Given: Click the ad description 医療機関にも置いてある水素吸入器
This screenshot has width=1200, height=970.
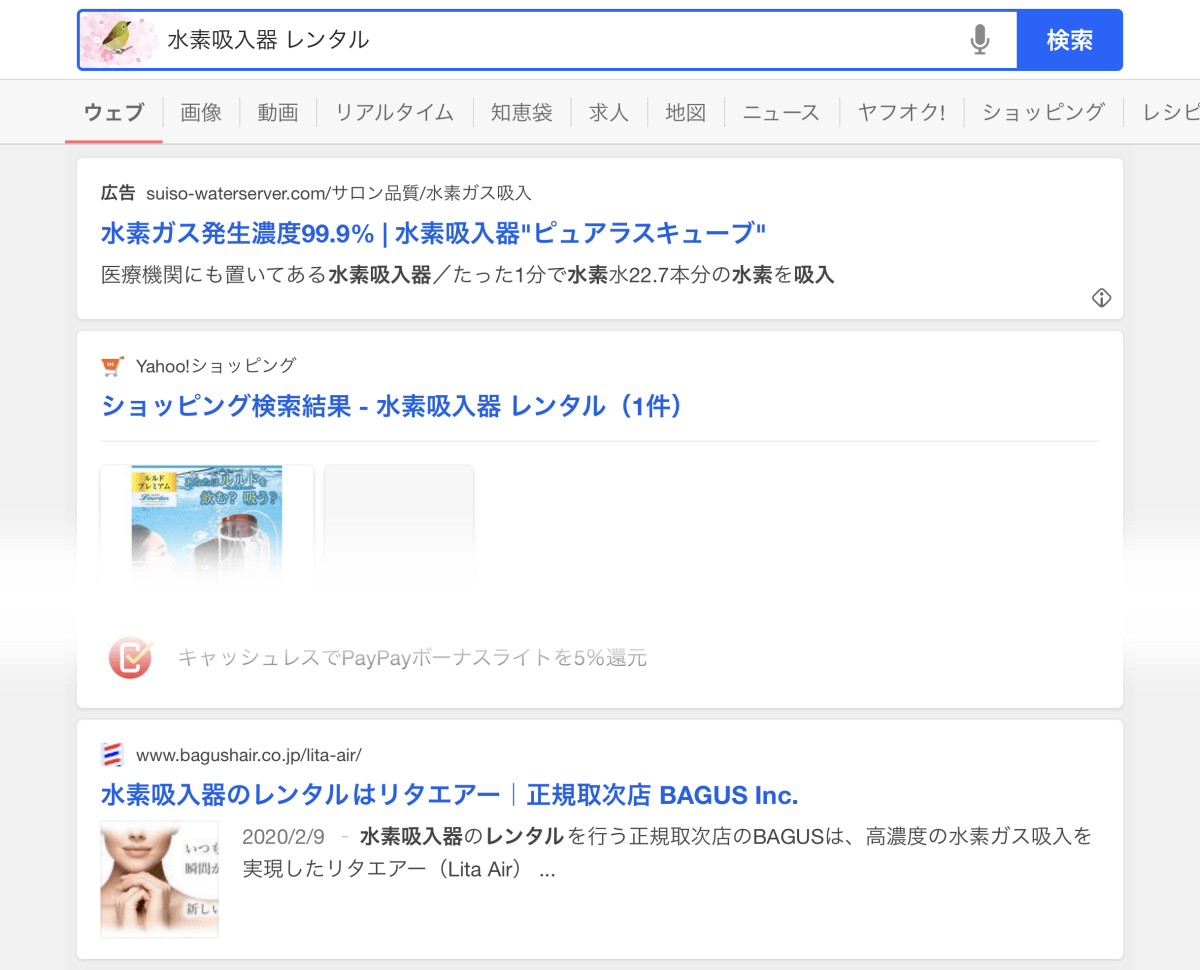Looking at the screenshot, I should click(x=467, y=274).
